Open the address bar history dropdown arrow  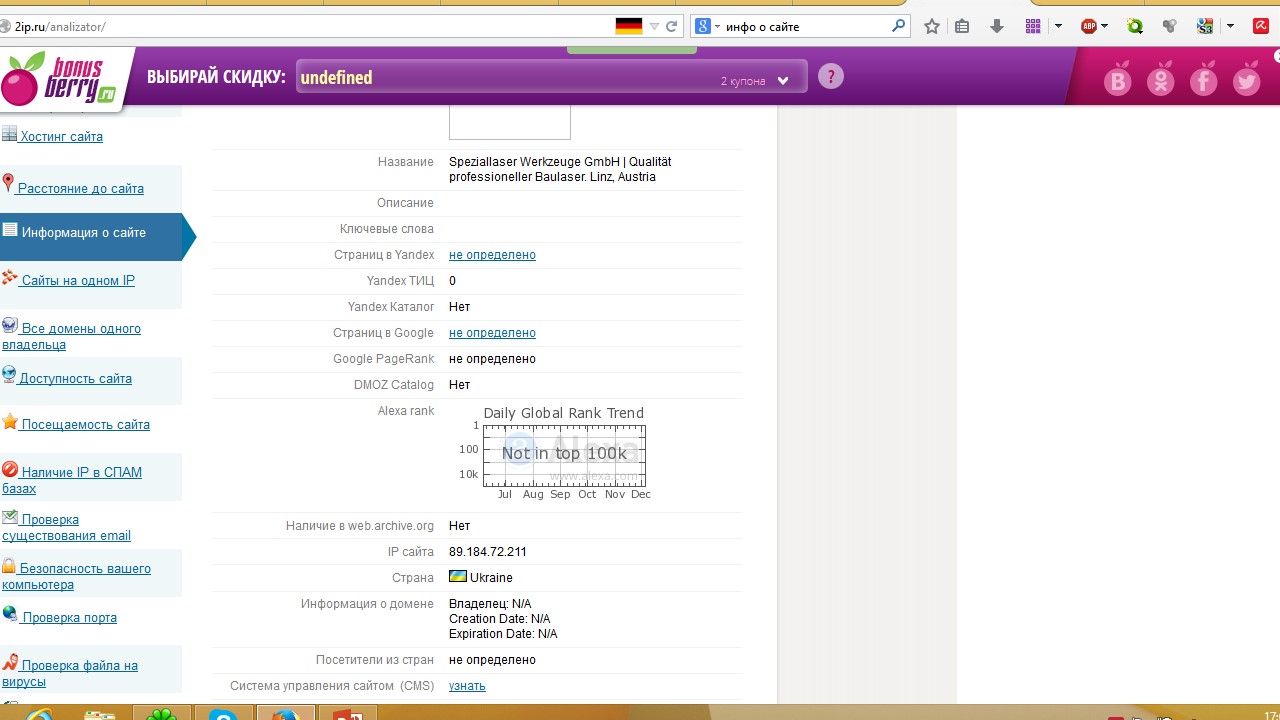pos(654,27)
